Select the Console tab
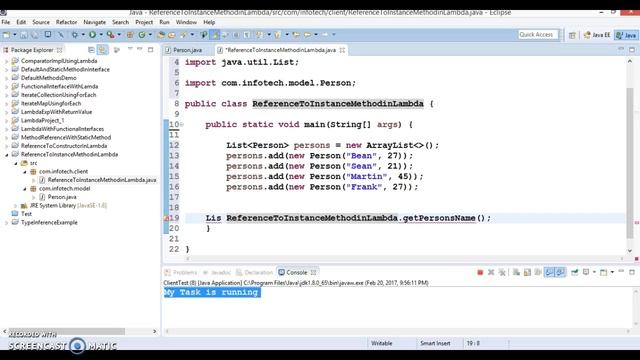The image size is (640, 360). coord(296,273)
